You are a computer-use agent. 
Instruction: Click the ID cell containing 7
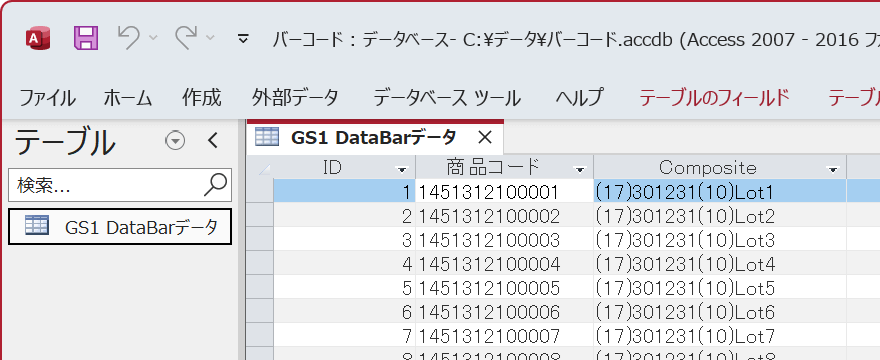coord(345,335)
